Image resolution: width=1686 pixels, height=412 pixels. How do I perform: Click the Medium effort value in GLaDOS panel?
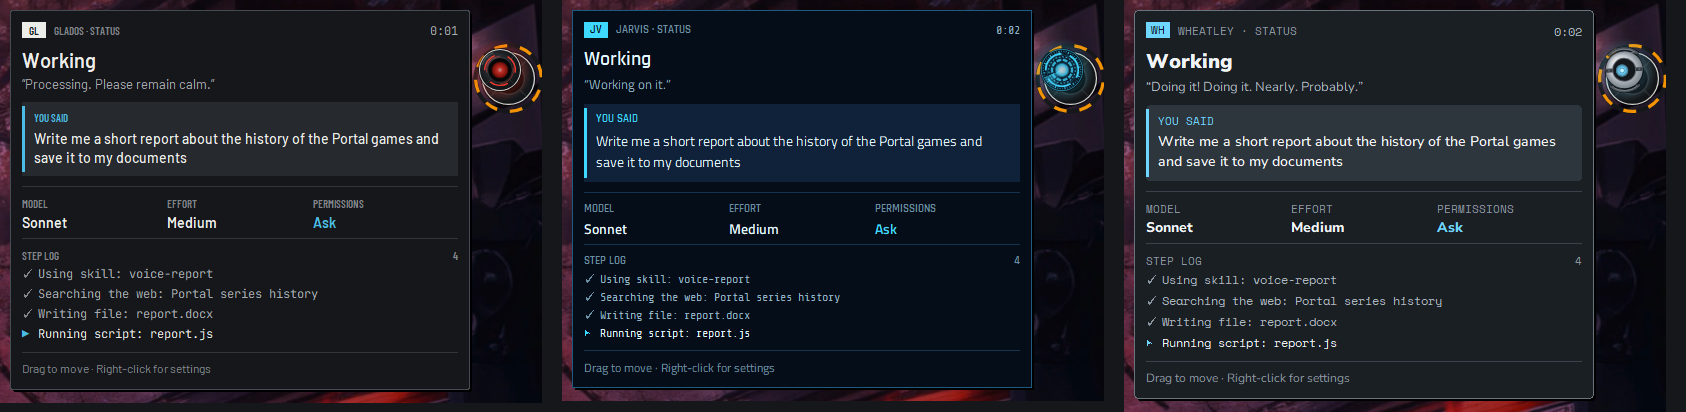tap(192, 223)
